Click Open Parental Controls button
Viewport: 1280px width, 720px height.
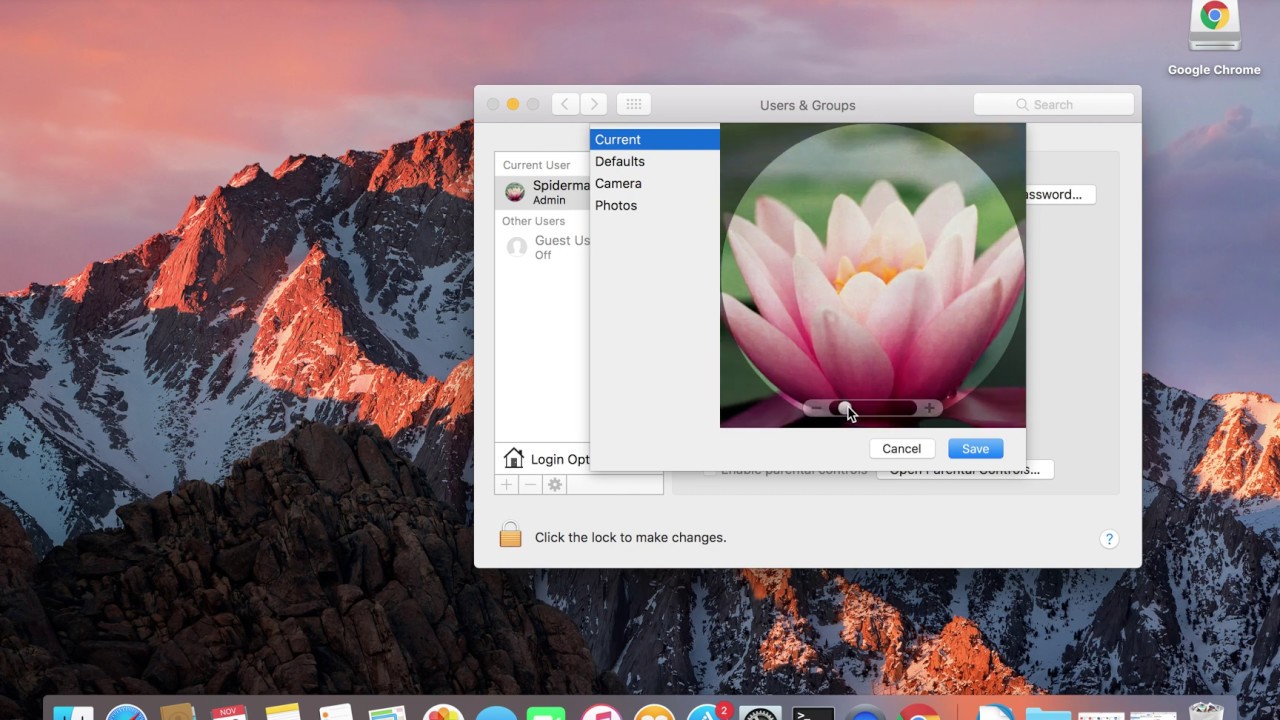click(965, 470)
